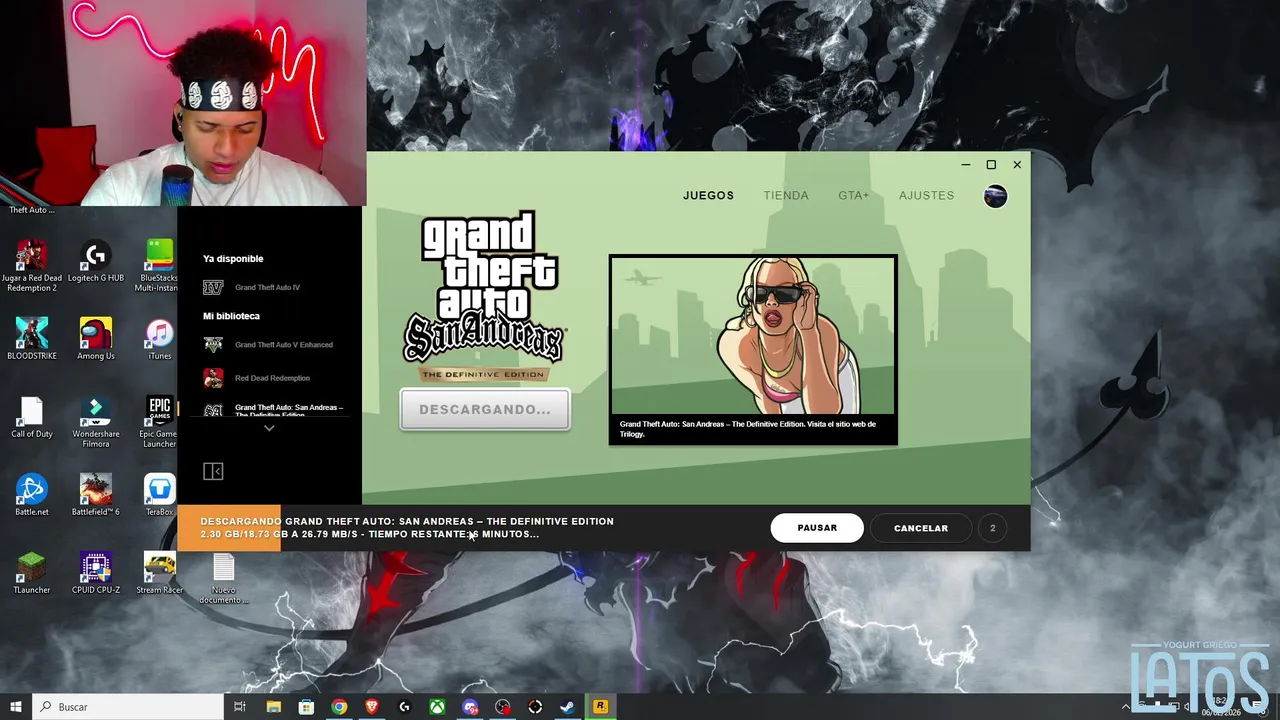Image resolution: width=1280 pixels, height=720 pixels.
Task: Select Grand Theft Auto V Enhanced
Action: click(284, 345)
